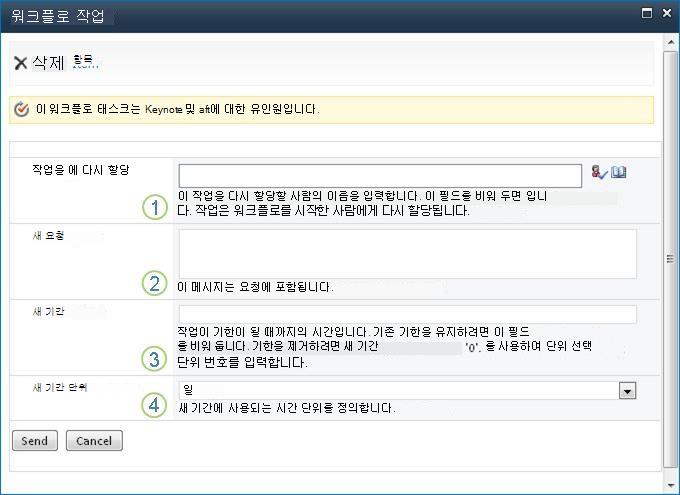680x495 pixels.
Task: Maximize the workflow task dialog
Action: pos(647,13)
